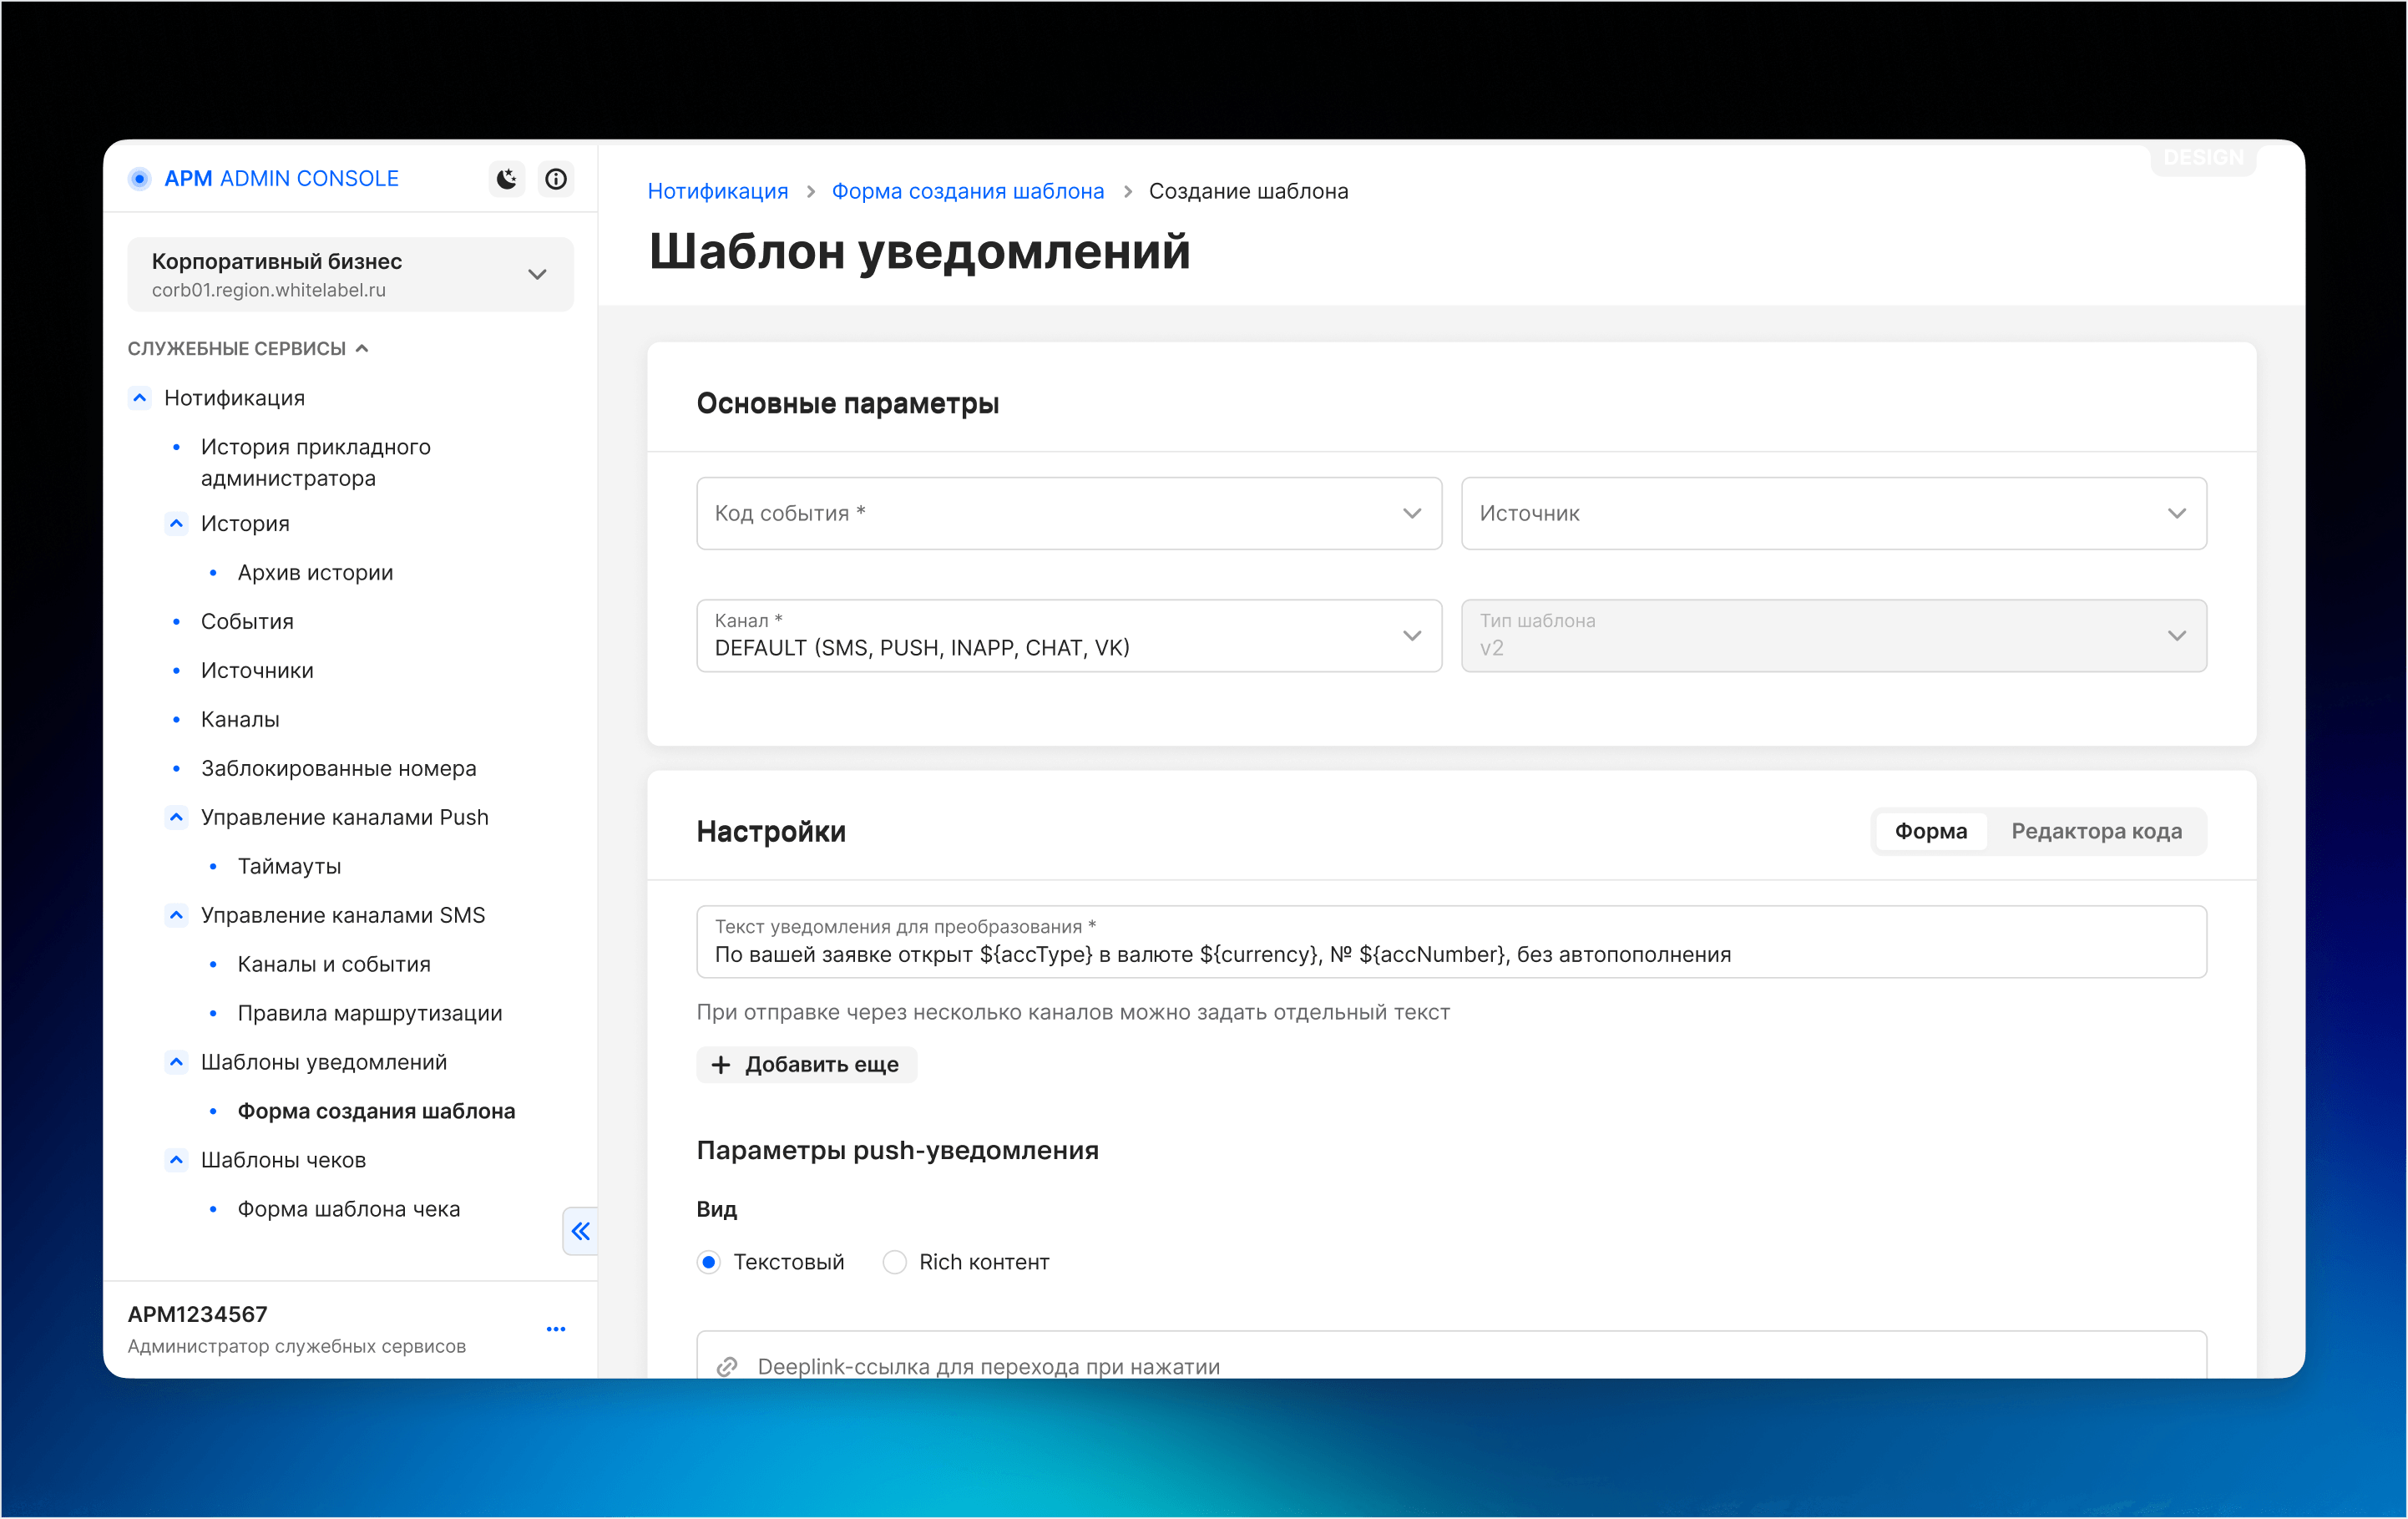This screenshot has height=1519, width=2408.
Task: Open Таймауты menu item
Action: [x=289, y=866]
